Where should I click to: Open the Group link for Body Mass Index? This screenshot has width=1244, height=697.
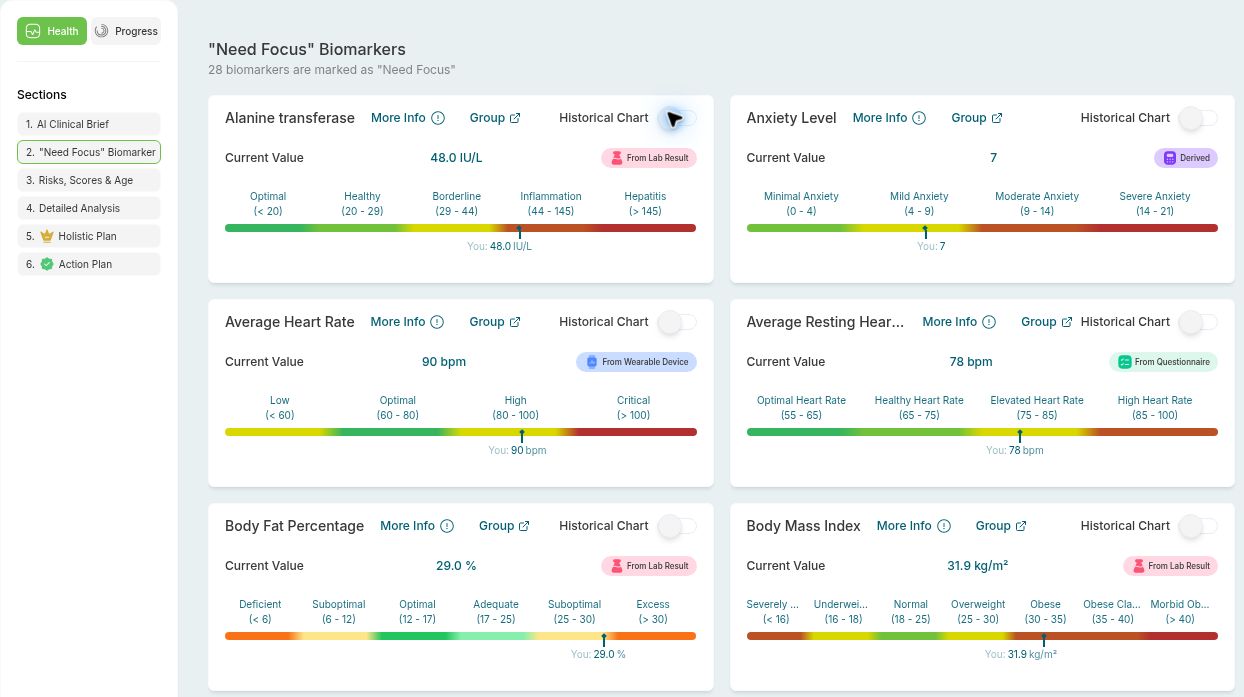[x=1001, y=526]
